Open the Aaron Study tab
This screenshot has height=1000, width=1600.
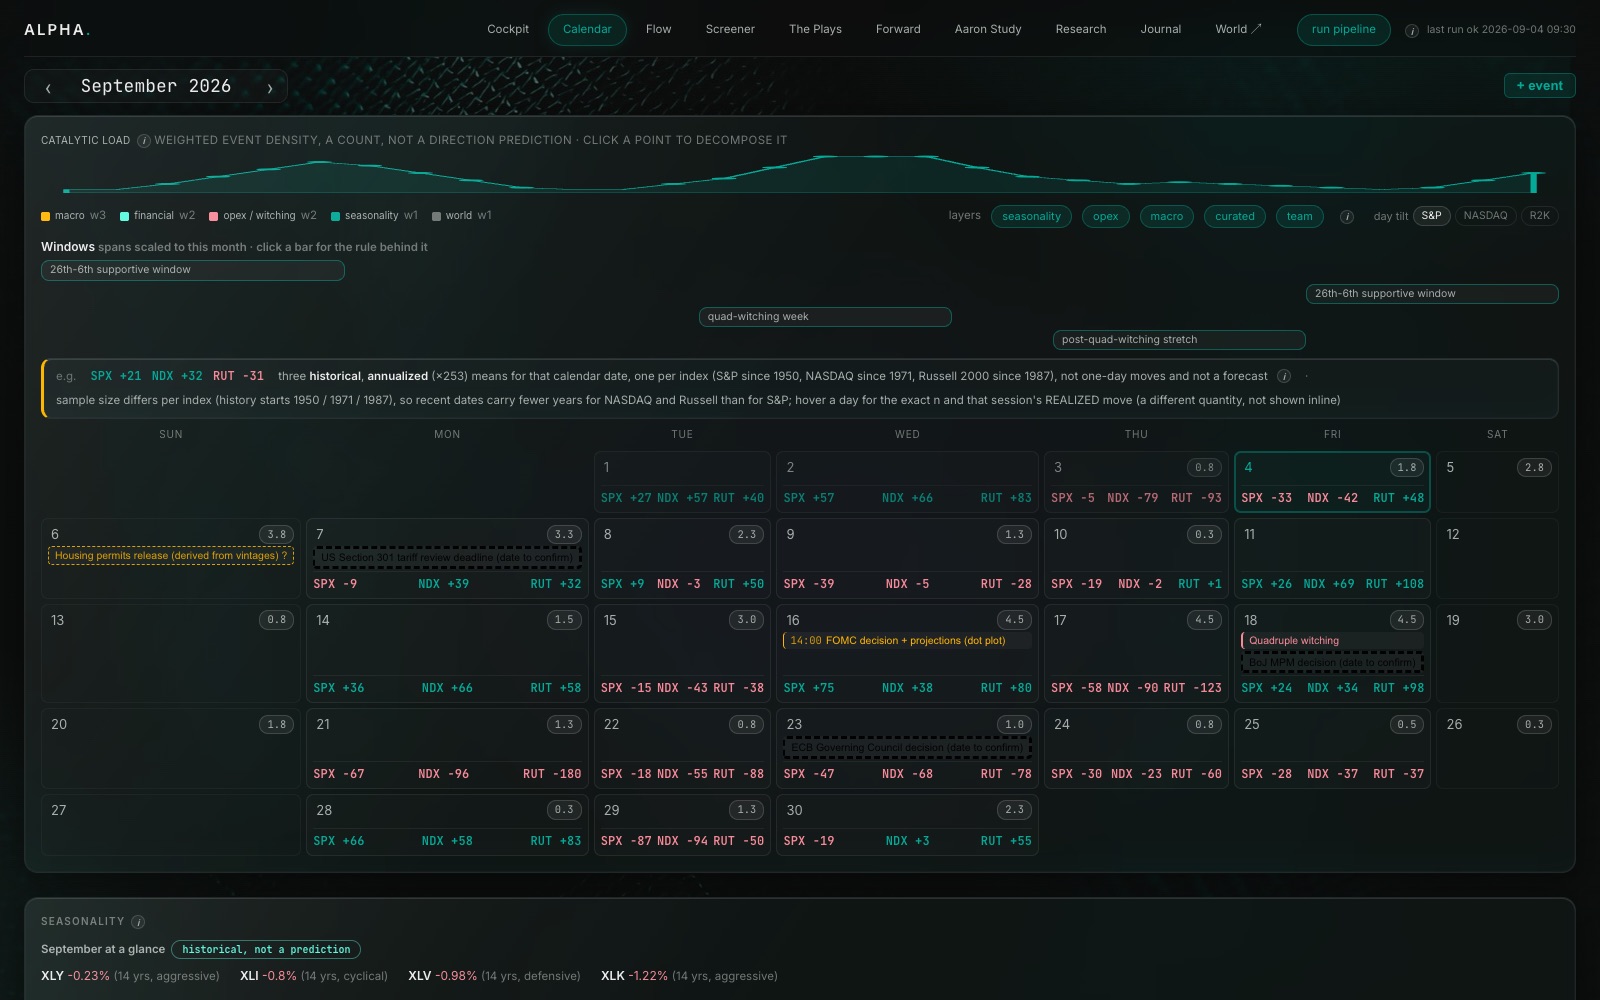(988, 29)
